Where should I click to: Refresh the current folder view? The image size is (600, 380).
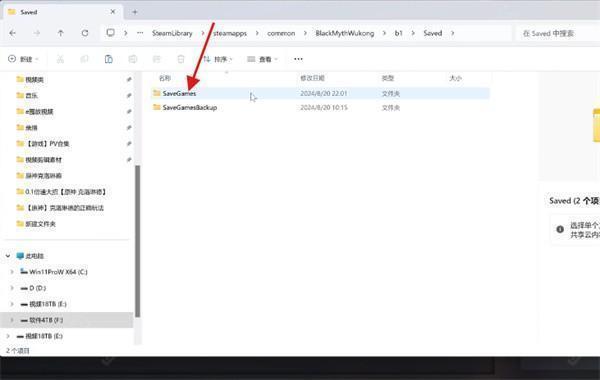point(85,33)
